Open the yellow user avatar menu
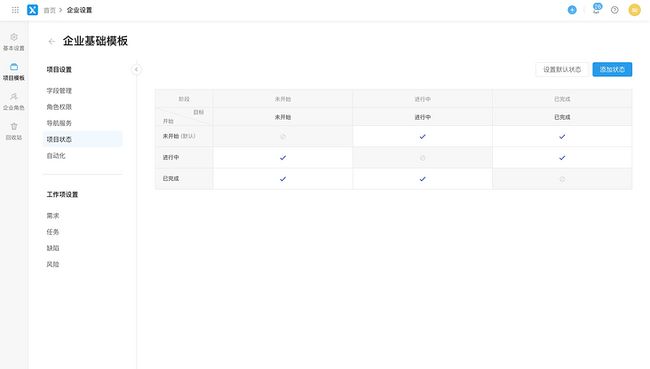 pos(634,10)
